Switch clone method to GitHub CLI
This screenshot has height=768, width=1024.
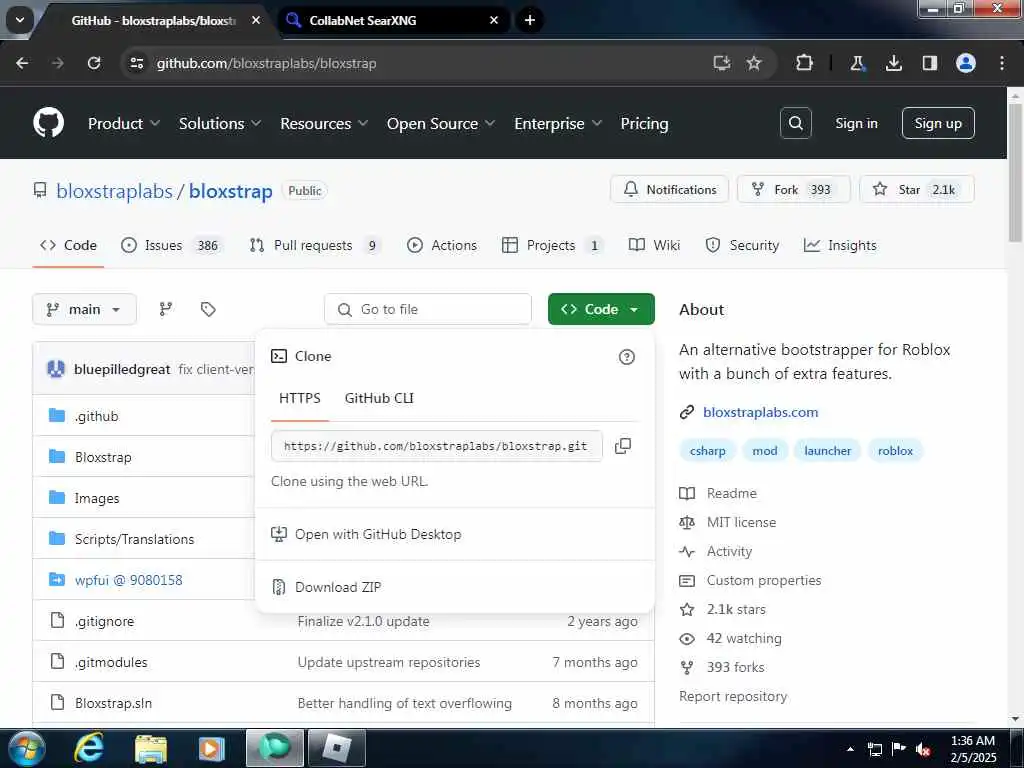[x=379, y=398]
